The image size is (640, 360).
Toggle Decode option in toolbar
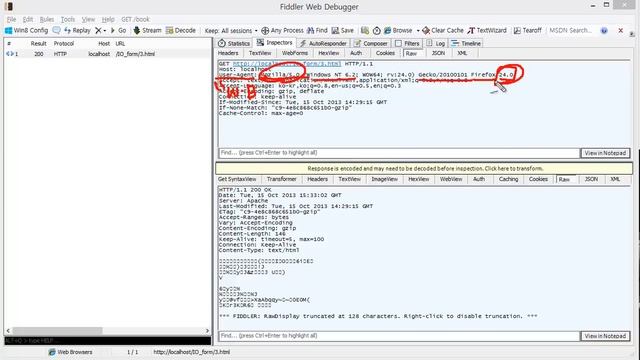pos(181,31)
